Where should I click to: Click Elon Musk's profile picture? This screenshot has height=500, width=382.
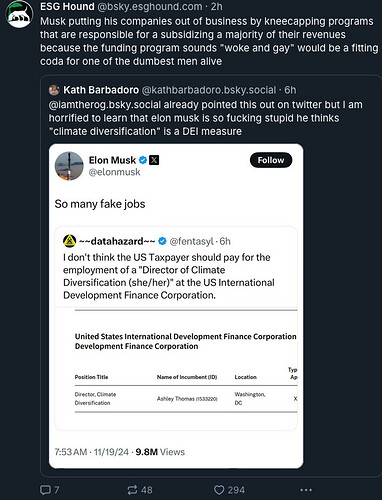(69, 166)
